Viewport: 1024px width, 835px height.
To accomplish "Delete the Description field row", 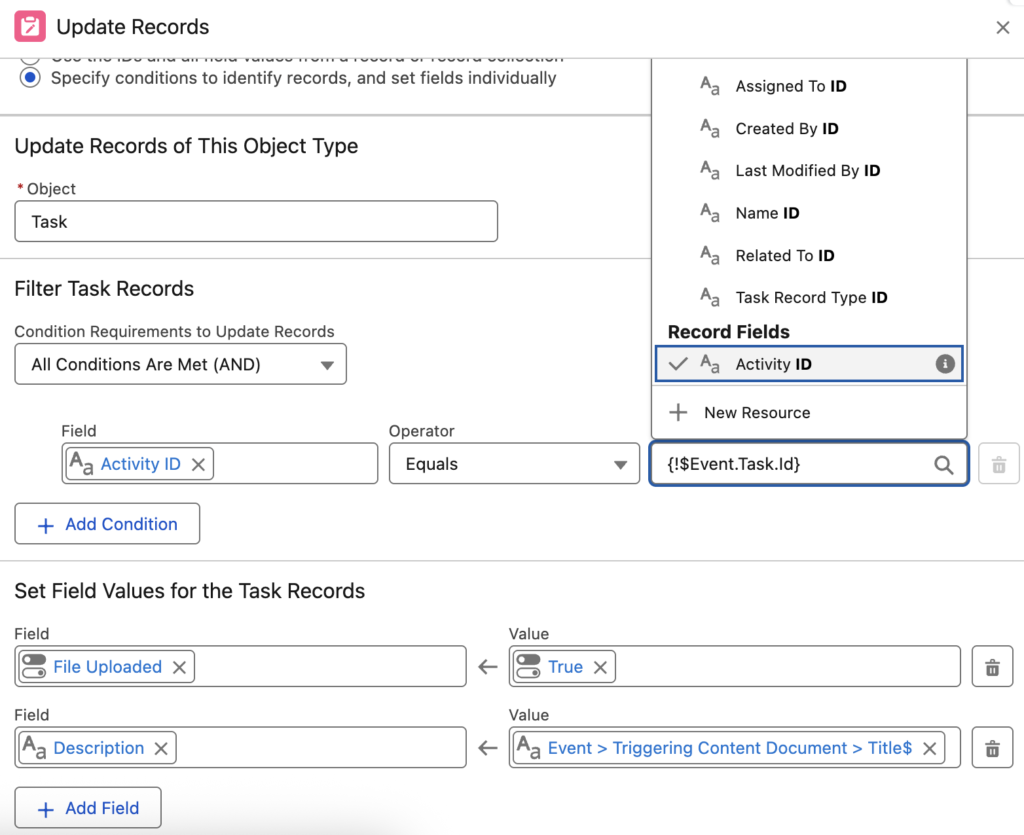I will click(x=992, y=748).
